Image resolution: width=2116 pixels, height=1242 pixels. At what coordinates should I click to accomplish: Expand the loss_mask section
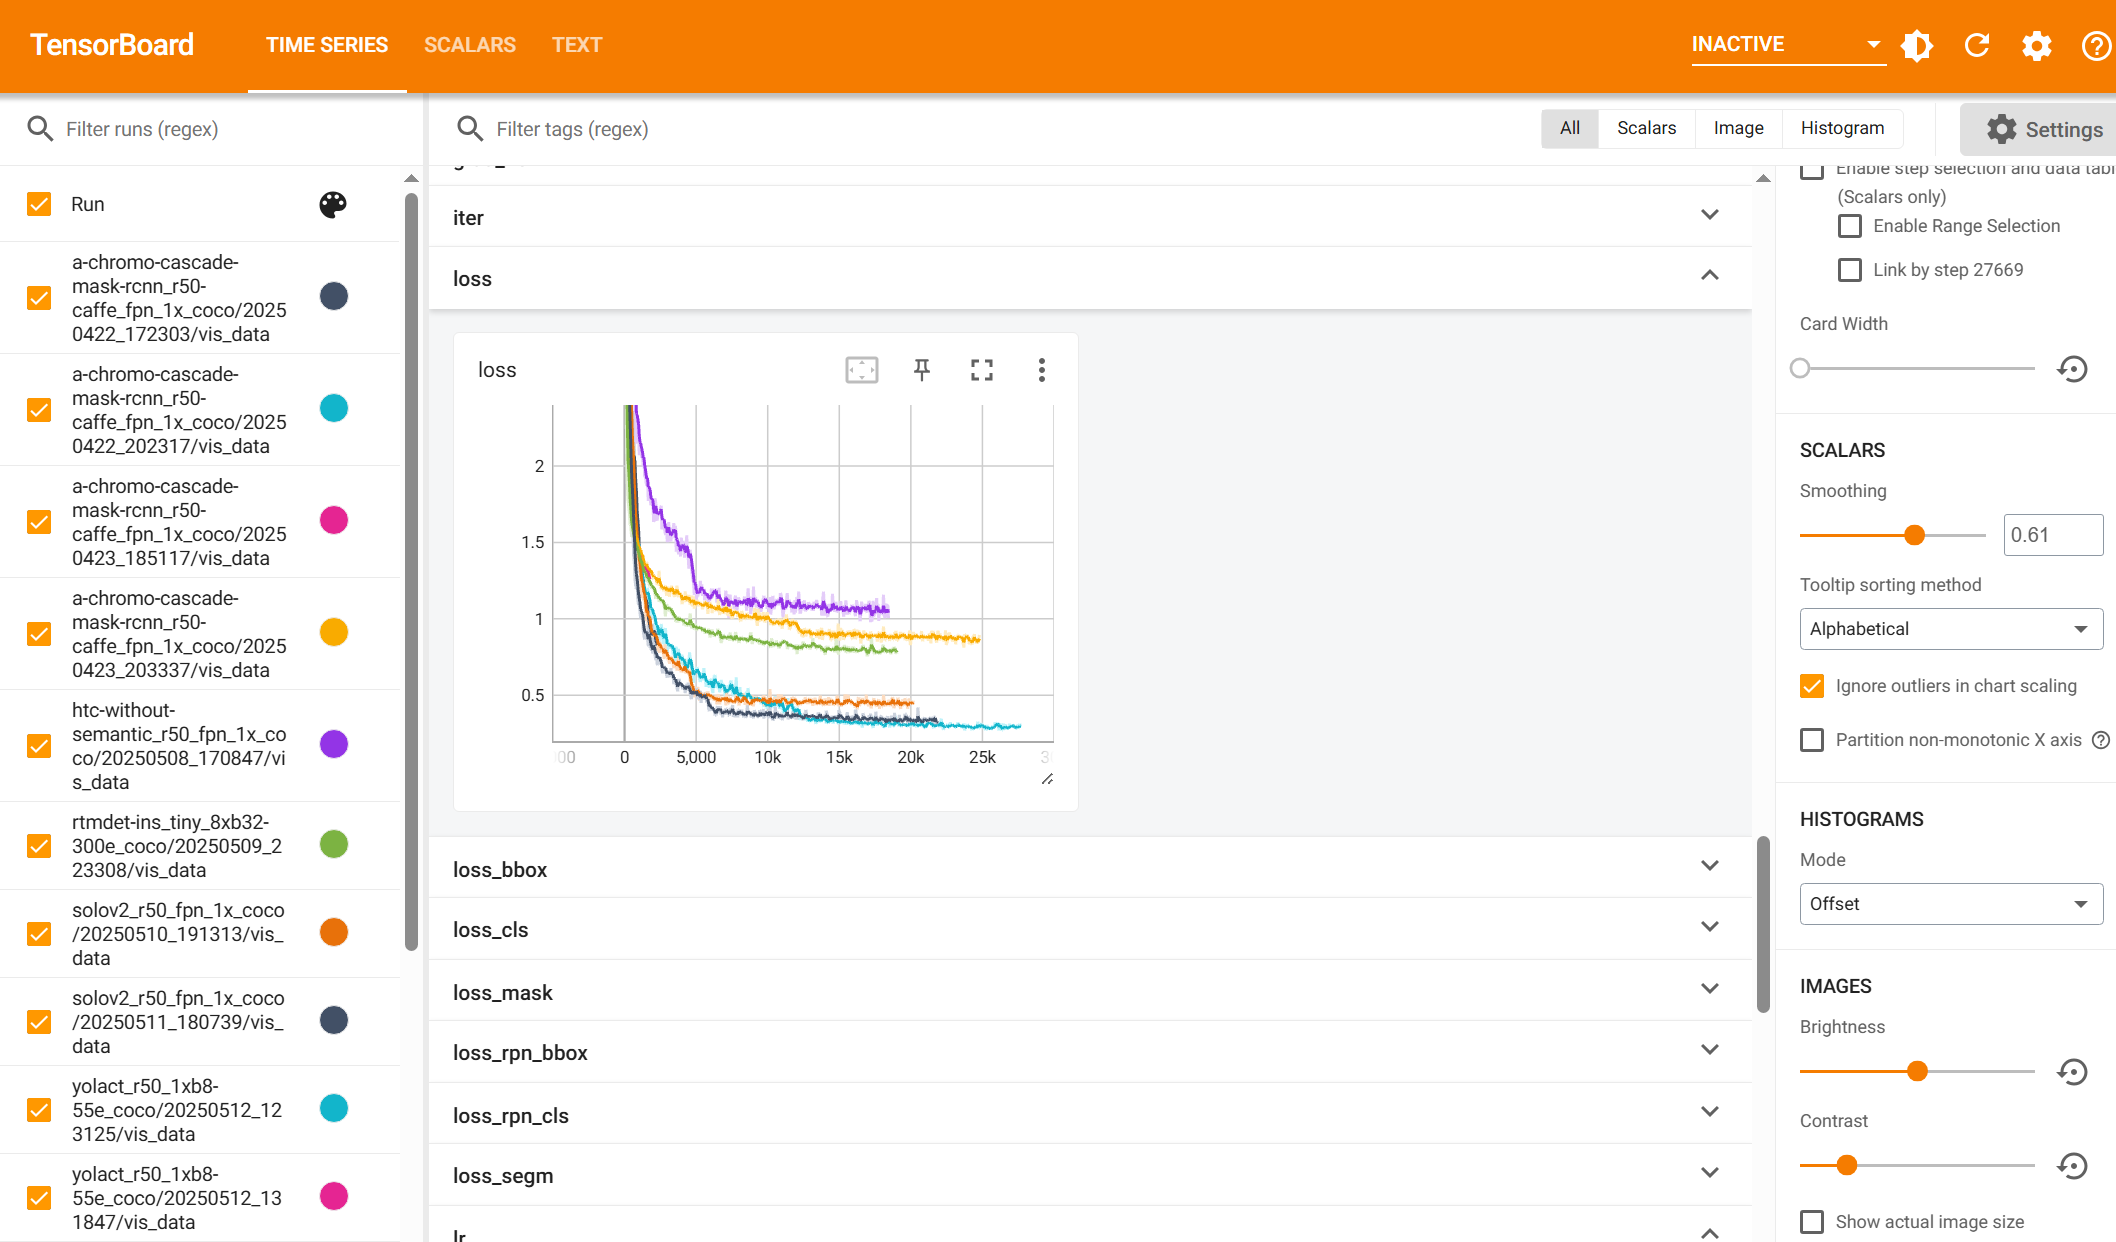1709,989
